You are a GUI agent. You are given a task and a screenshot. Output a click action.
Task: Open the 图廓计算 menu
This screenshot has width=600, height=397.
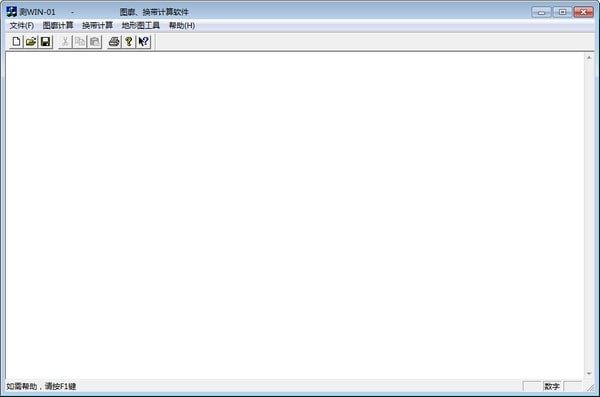tap(58, 25)
